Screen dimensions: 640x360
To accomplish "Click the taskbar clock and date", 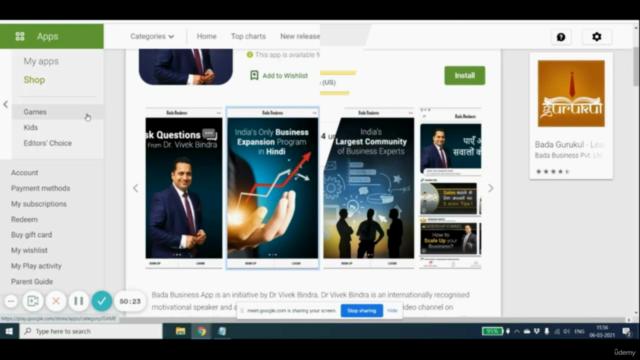I will (602, 331).
